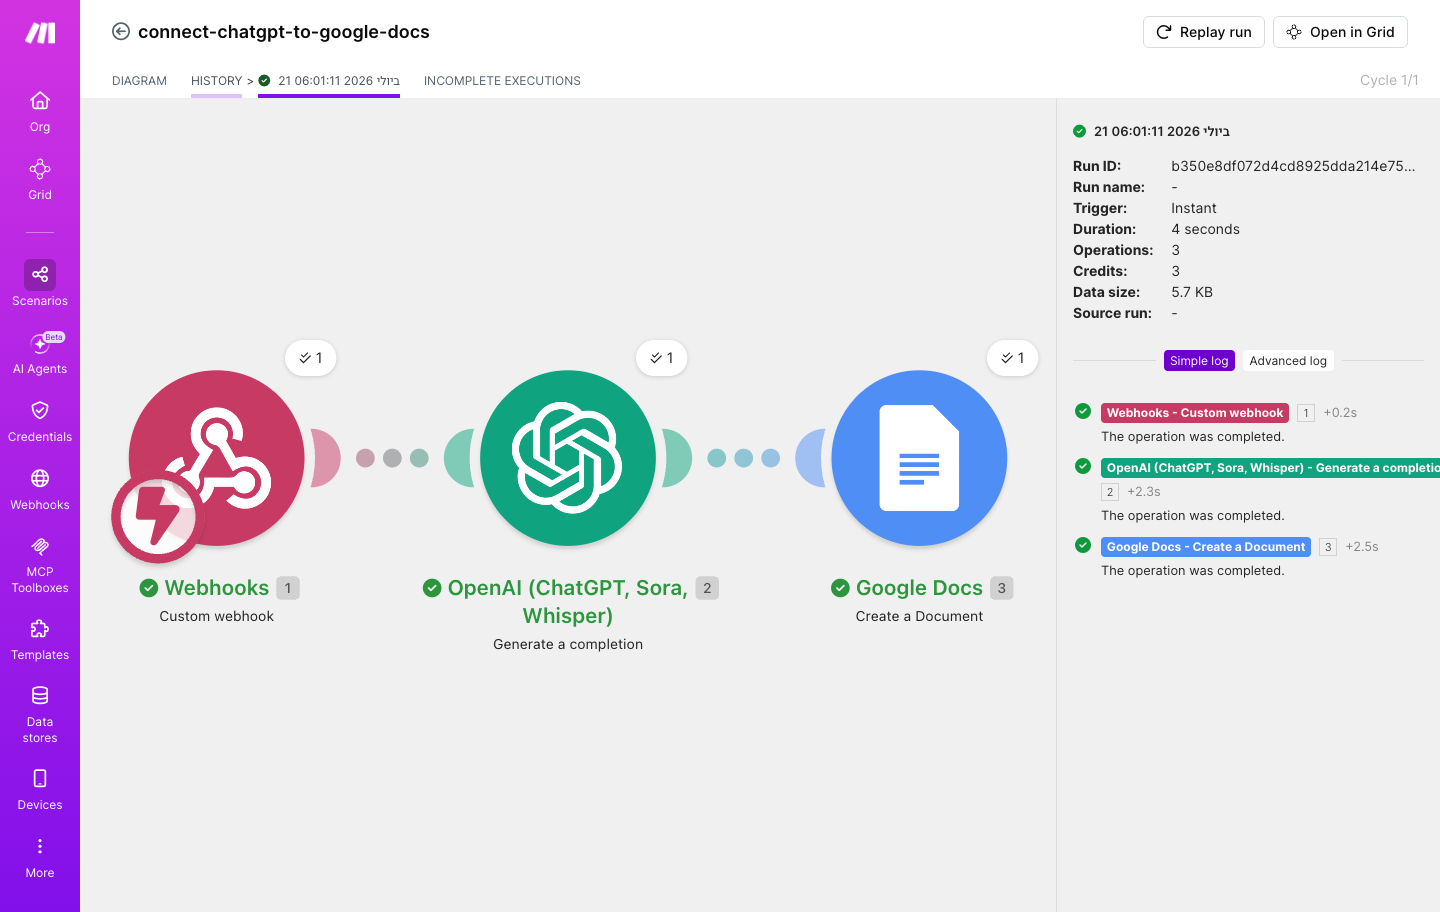Screen dimensions: 1440x912
Task: Click the log index 2 badge in OpenAI entry
Action: [x=1110, y=492]
